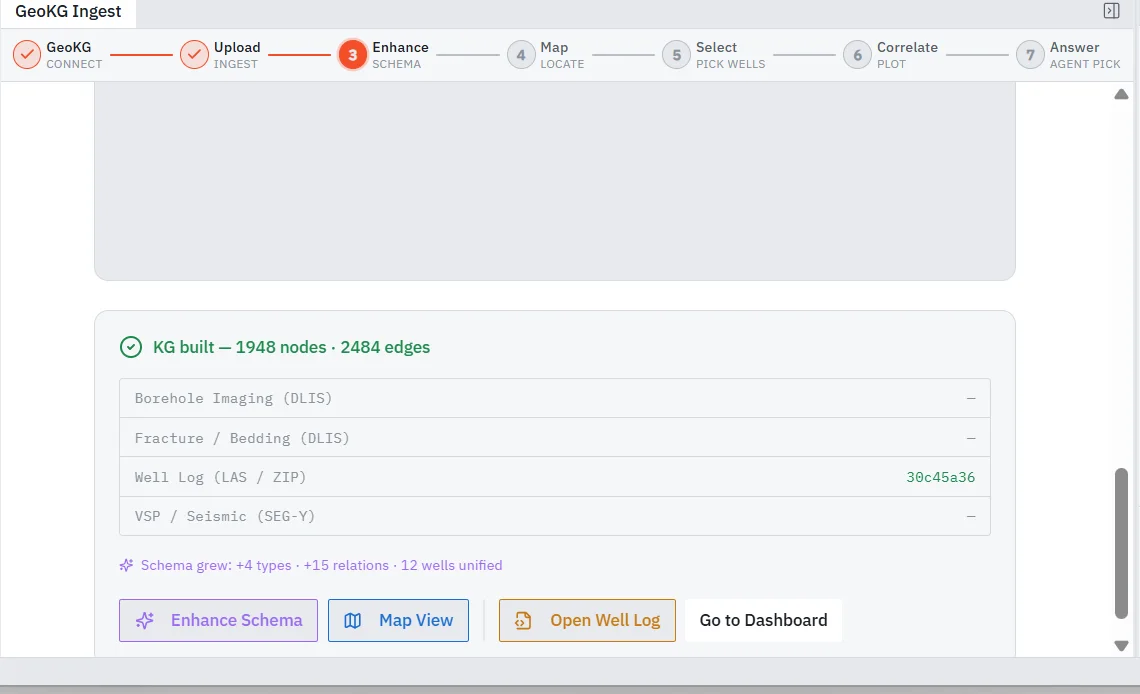This screenshot has height=694, width=1140.
Task: Click the KG built 1948 nodes text
Action: point(291,347)
